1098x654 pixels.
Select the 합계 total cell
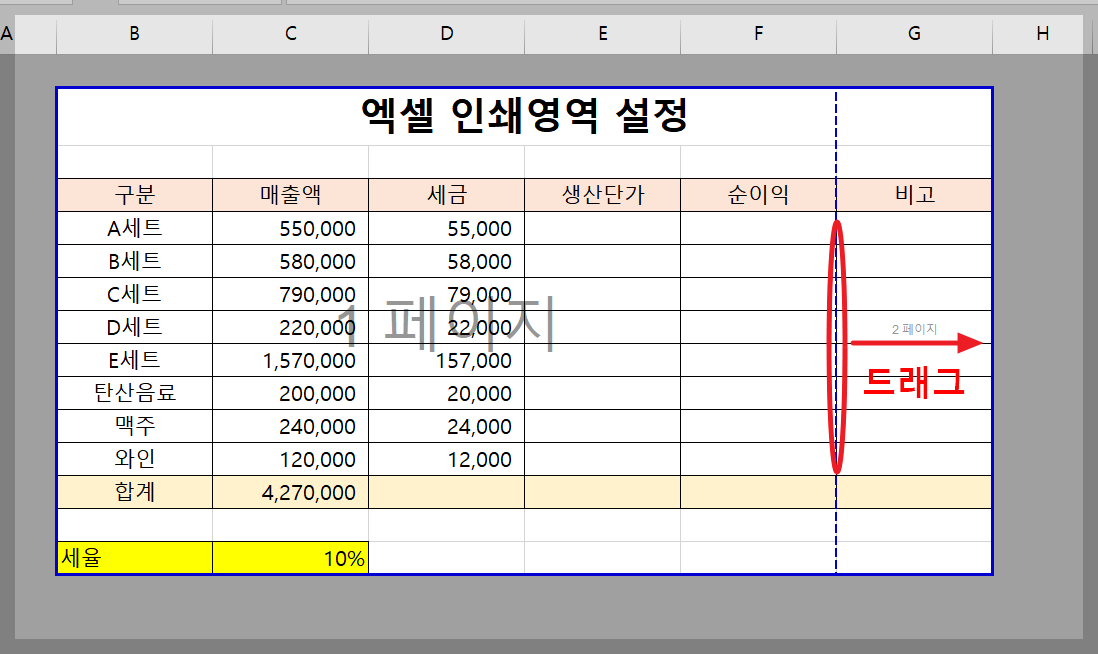pos(132,492)
